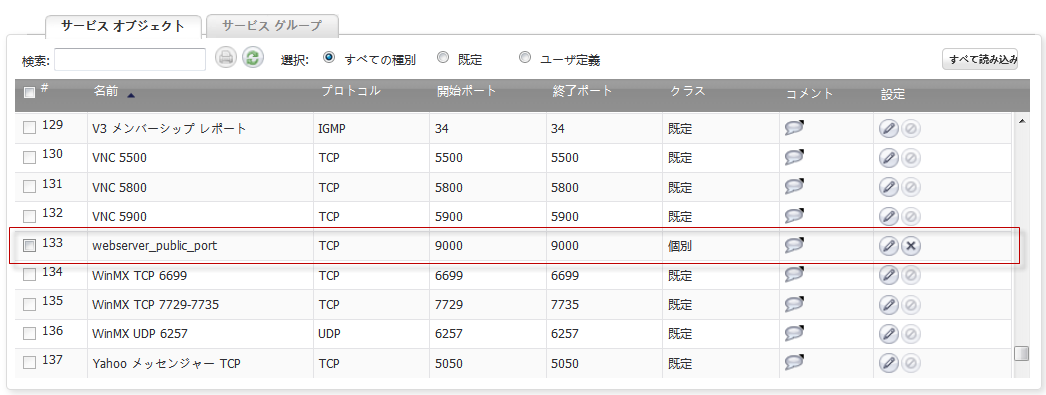
Task: Edit the WinMX UDP 6257 service
Action: point(889,334)
